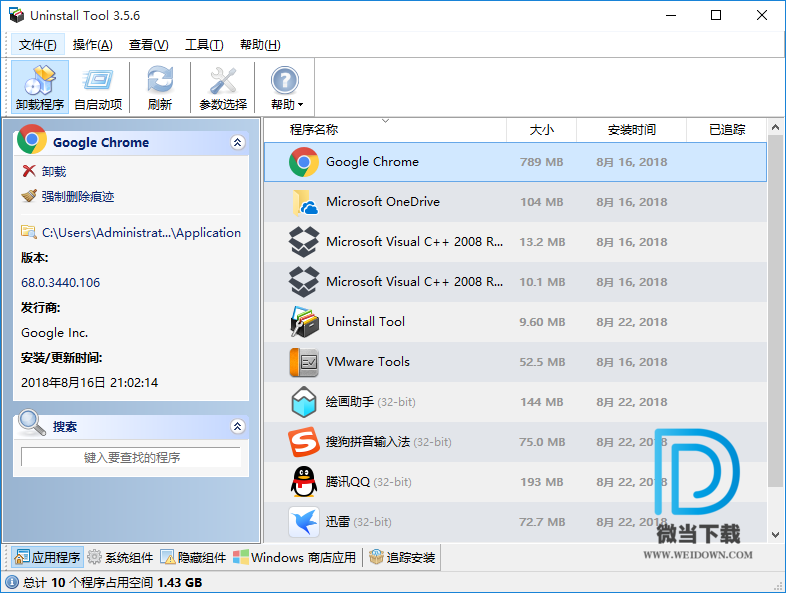The image size is (786, 593).
Task: Click the 75.0 MB size cell
Action: pos(542,442)
